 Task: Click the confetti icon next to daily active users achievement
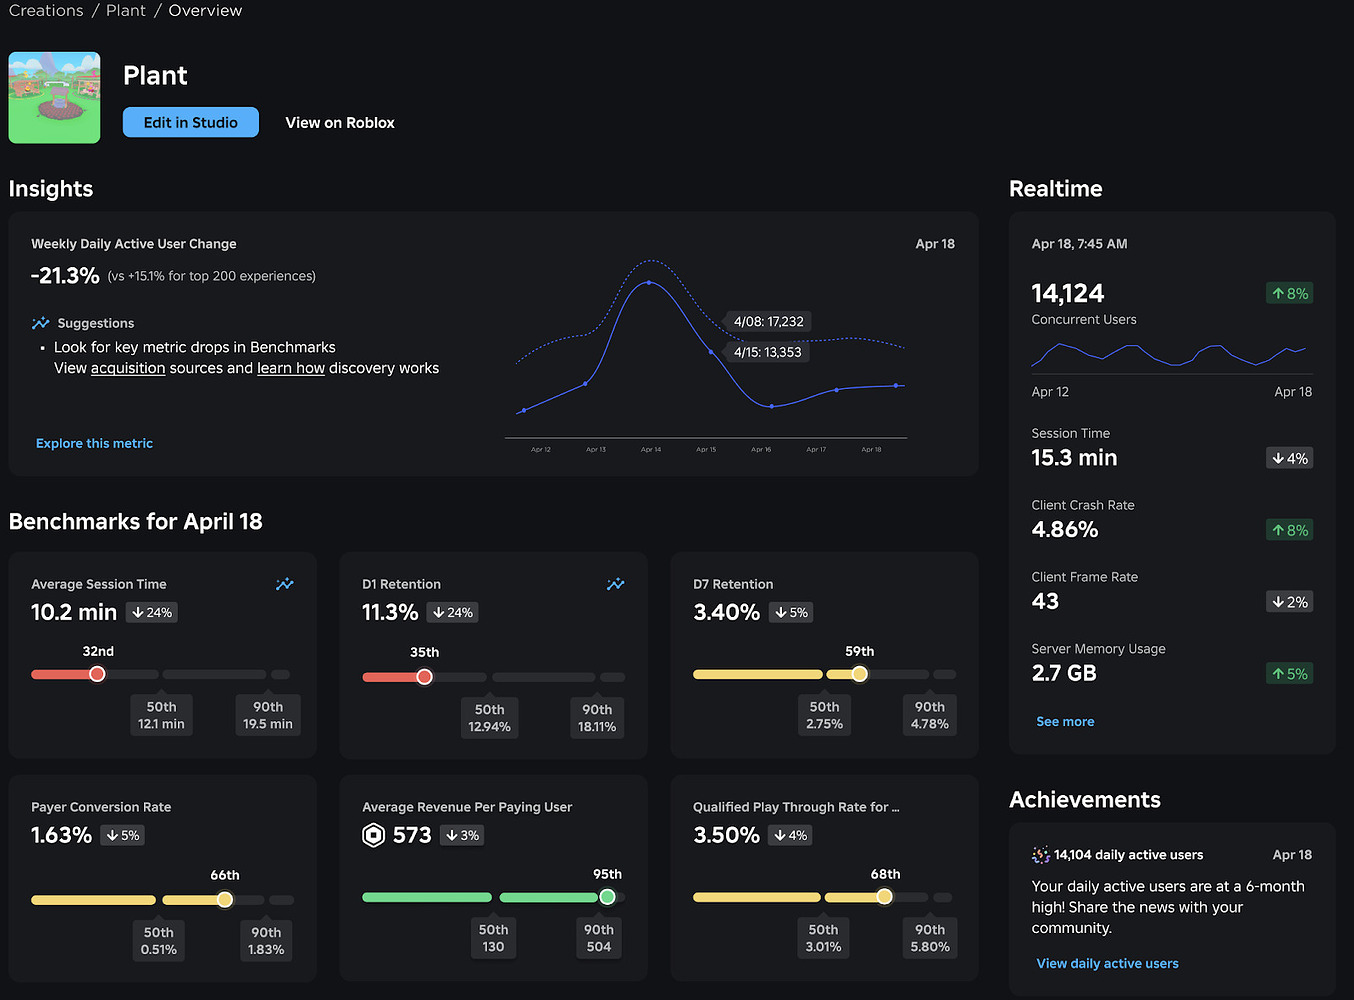tap(1040, 854)
